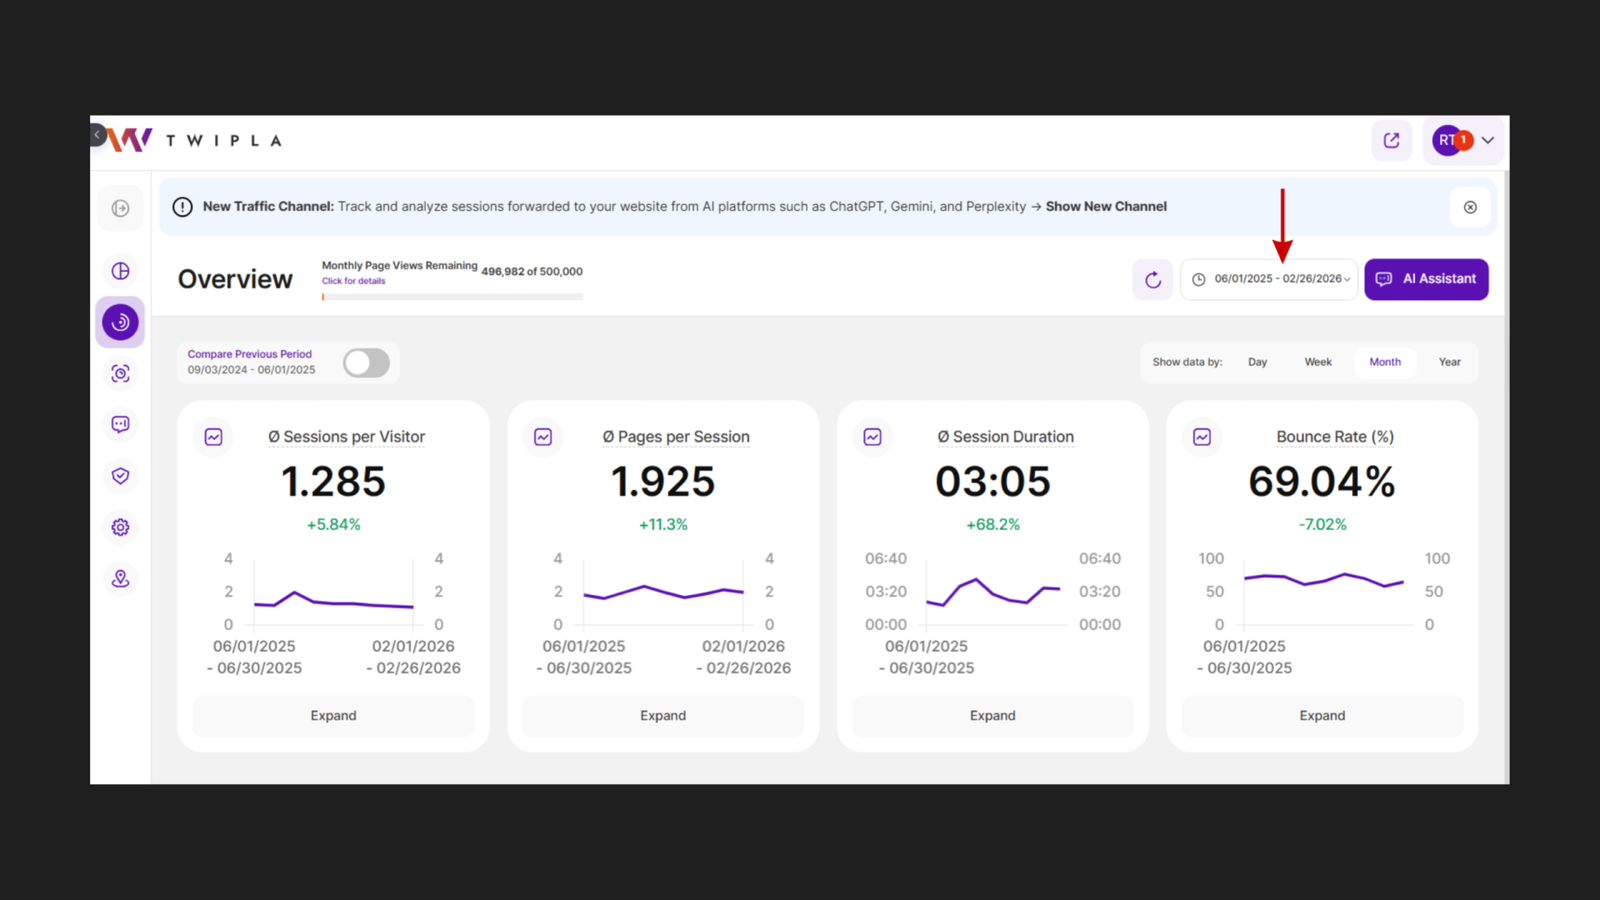Viewport: 1600px width, 900px height.
Task: Enable the Compare Previous Period toggle
Action: coord(365,362)
